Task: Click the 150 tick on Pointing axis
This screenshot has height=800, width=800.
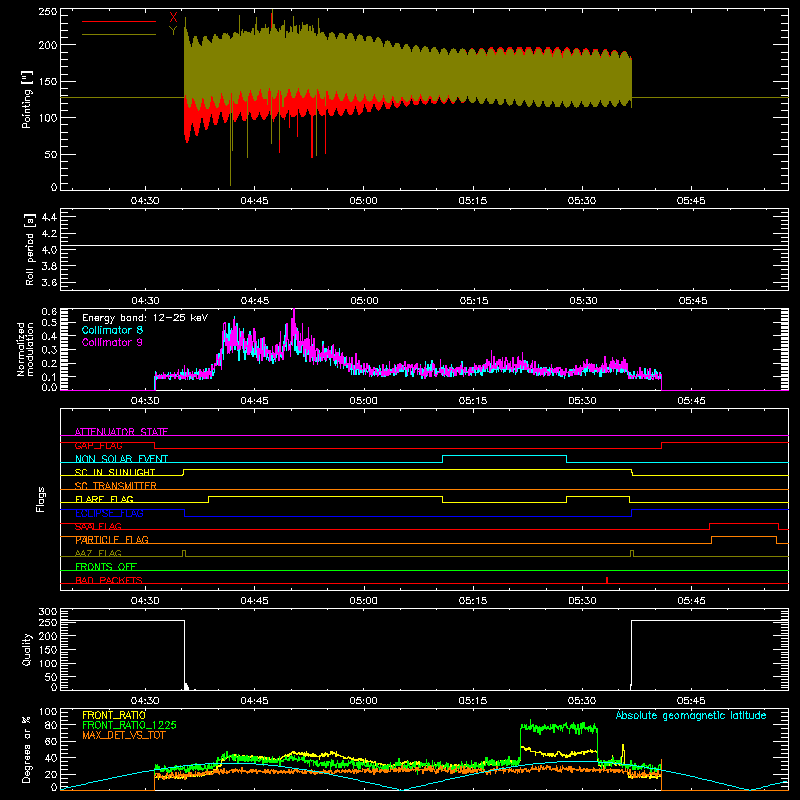Action: (47, 81)
